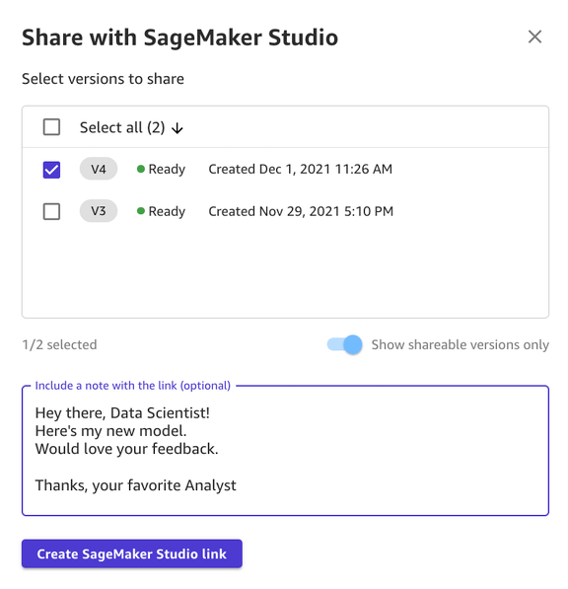The height and width of the screenshot is (589, 568).
Task: Click 'Created Nov 29, 2021 5:10 PM' text
Action: click(x=301, y=211)
